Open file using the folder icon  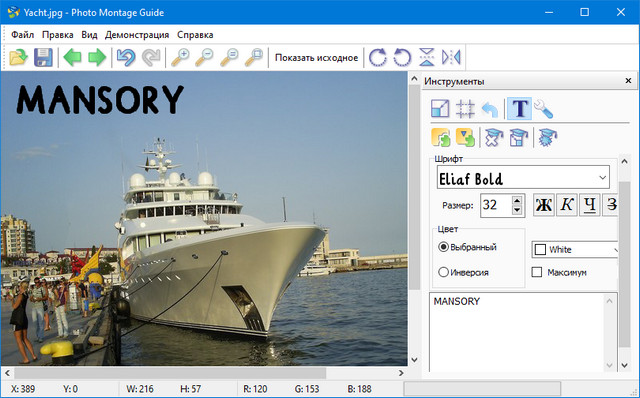(x=18, y=57)
